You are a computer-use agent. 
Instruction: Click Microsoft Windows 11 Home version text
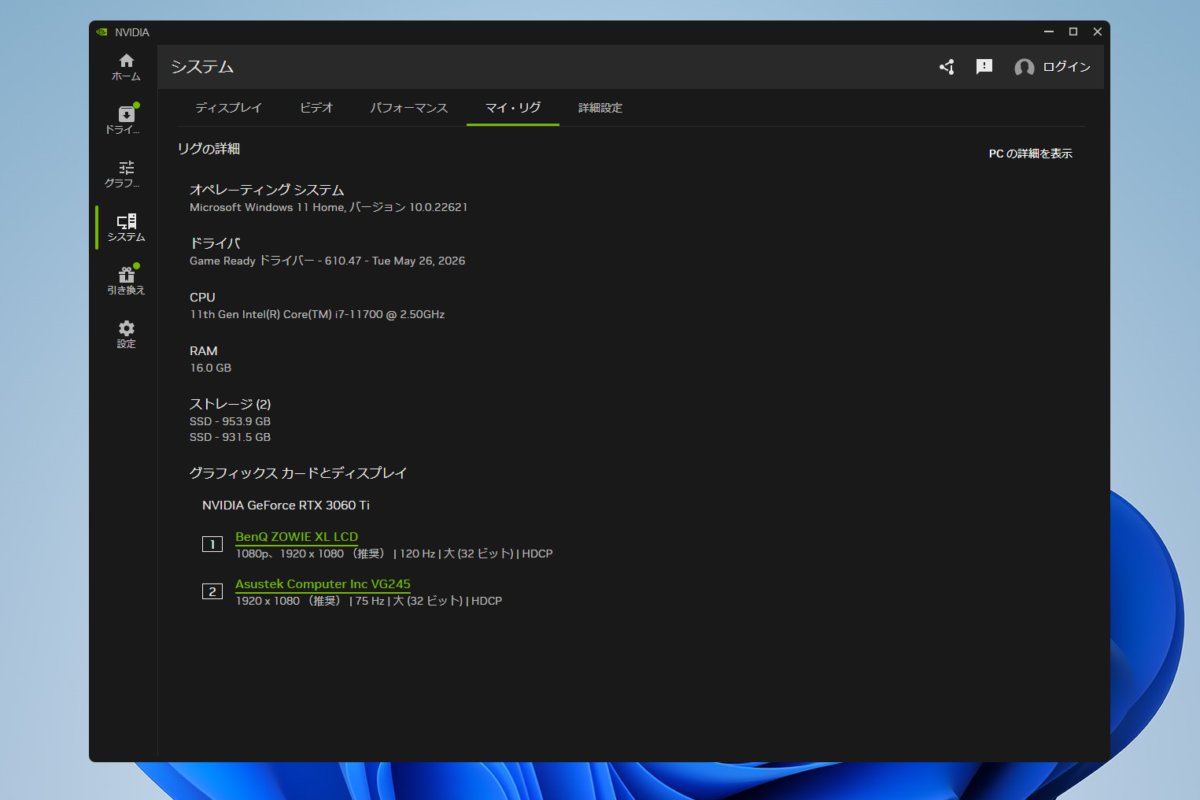pyautogui.click(x=328, y=207)
